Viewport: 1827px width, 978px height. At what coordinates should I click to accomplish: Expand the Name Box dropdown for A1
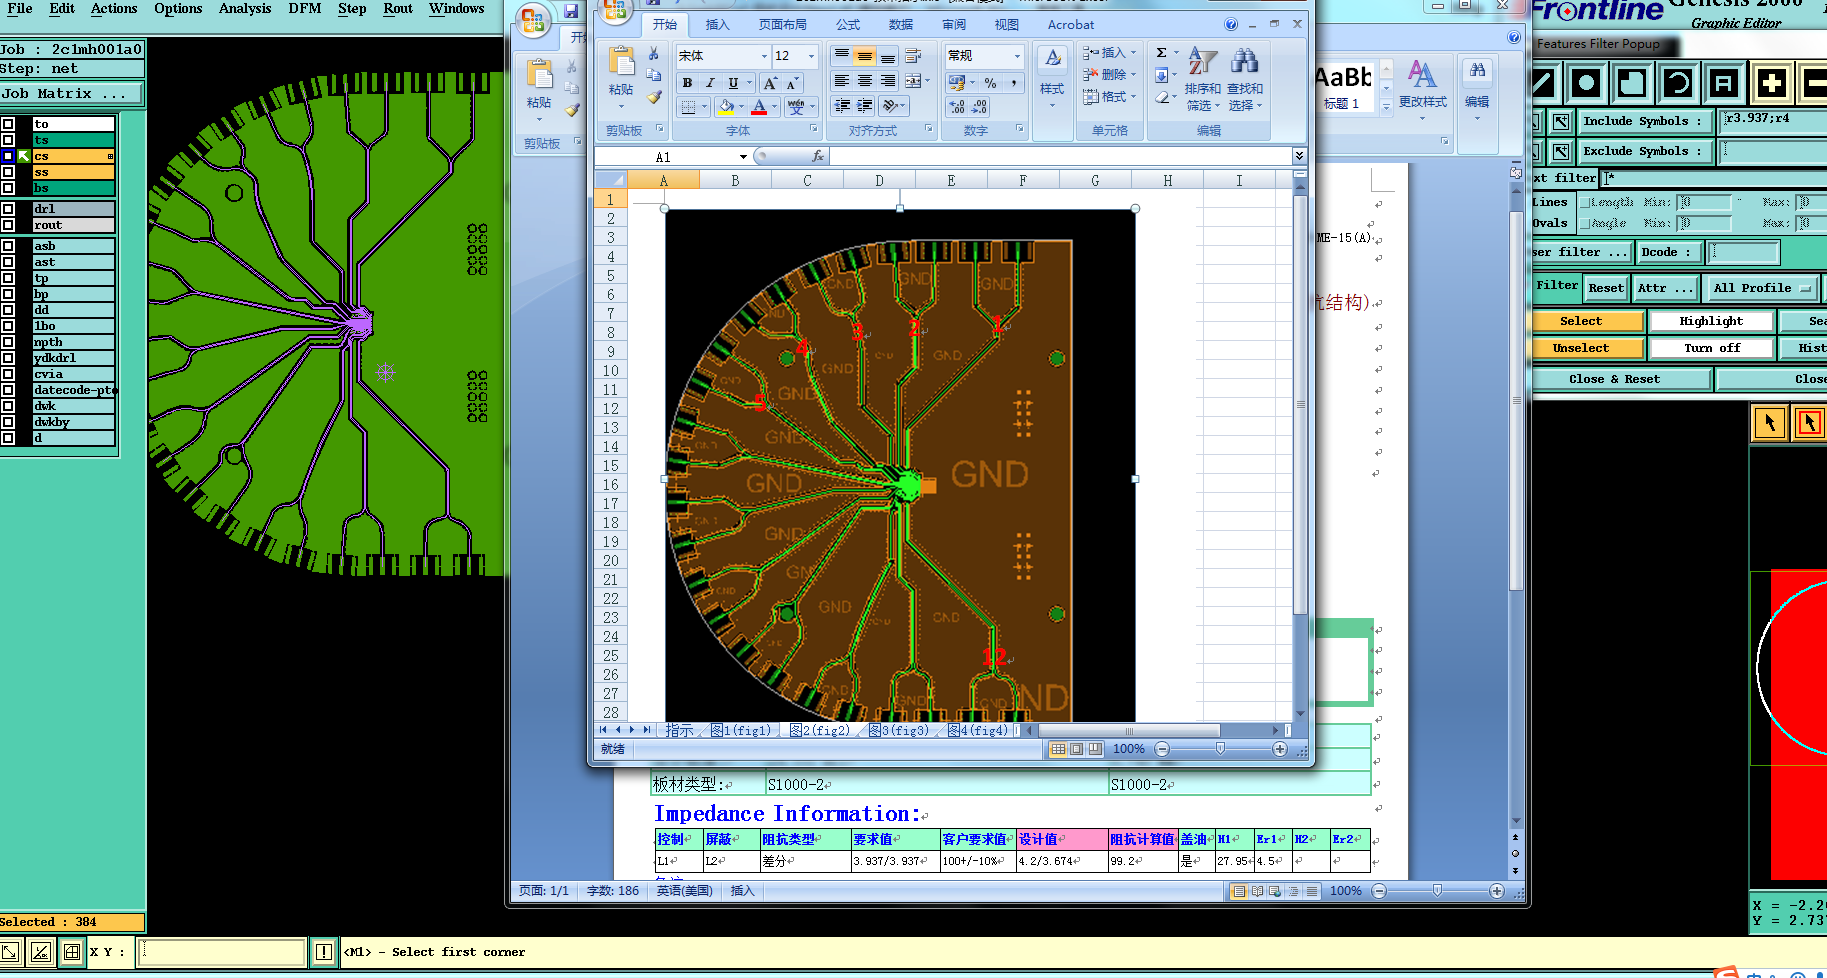743,157
